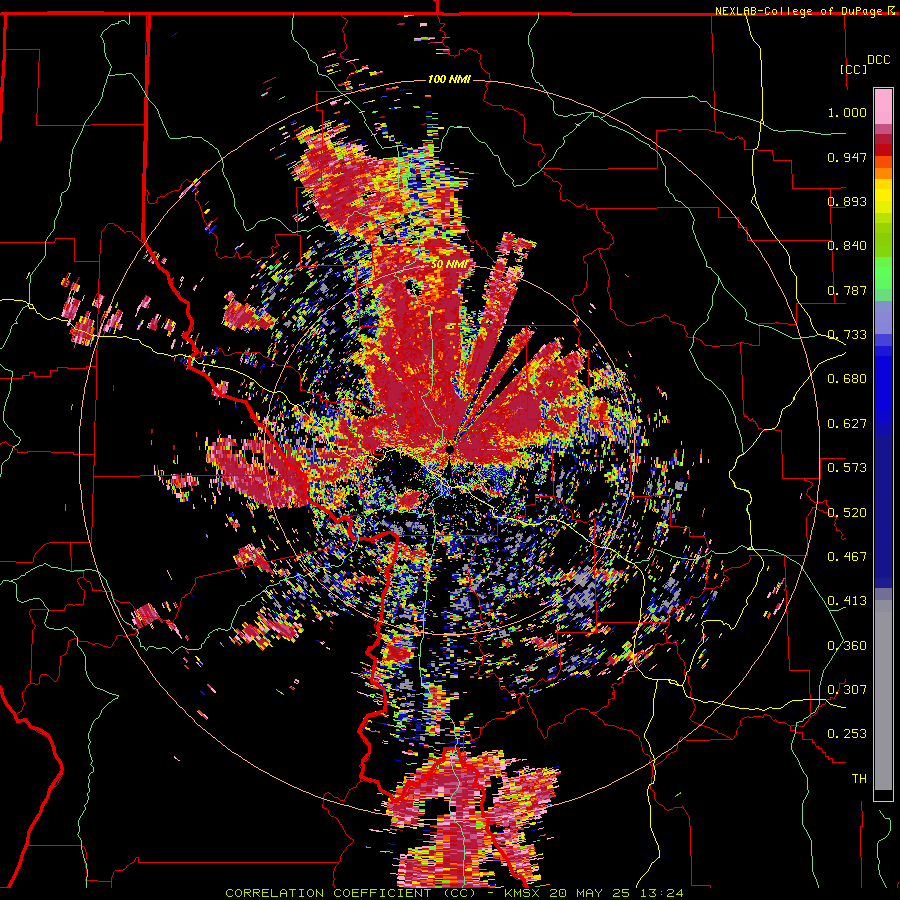Click the green segment of the color bar

883,272
